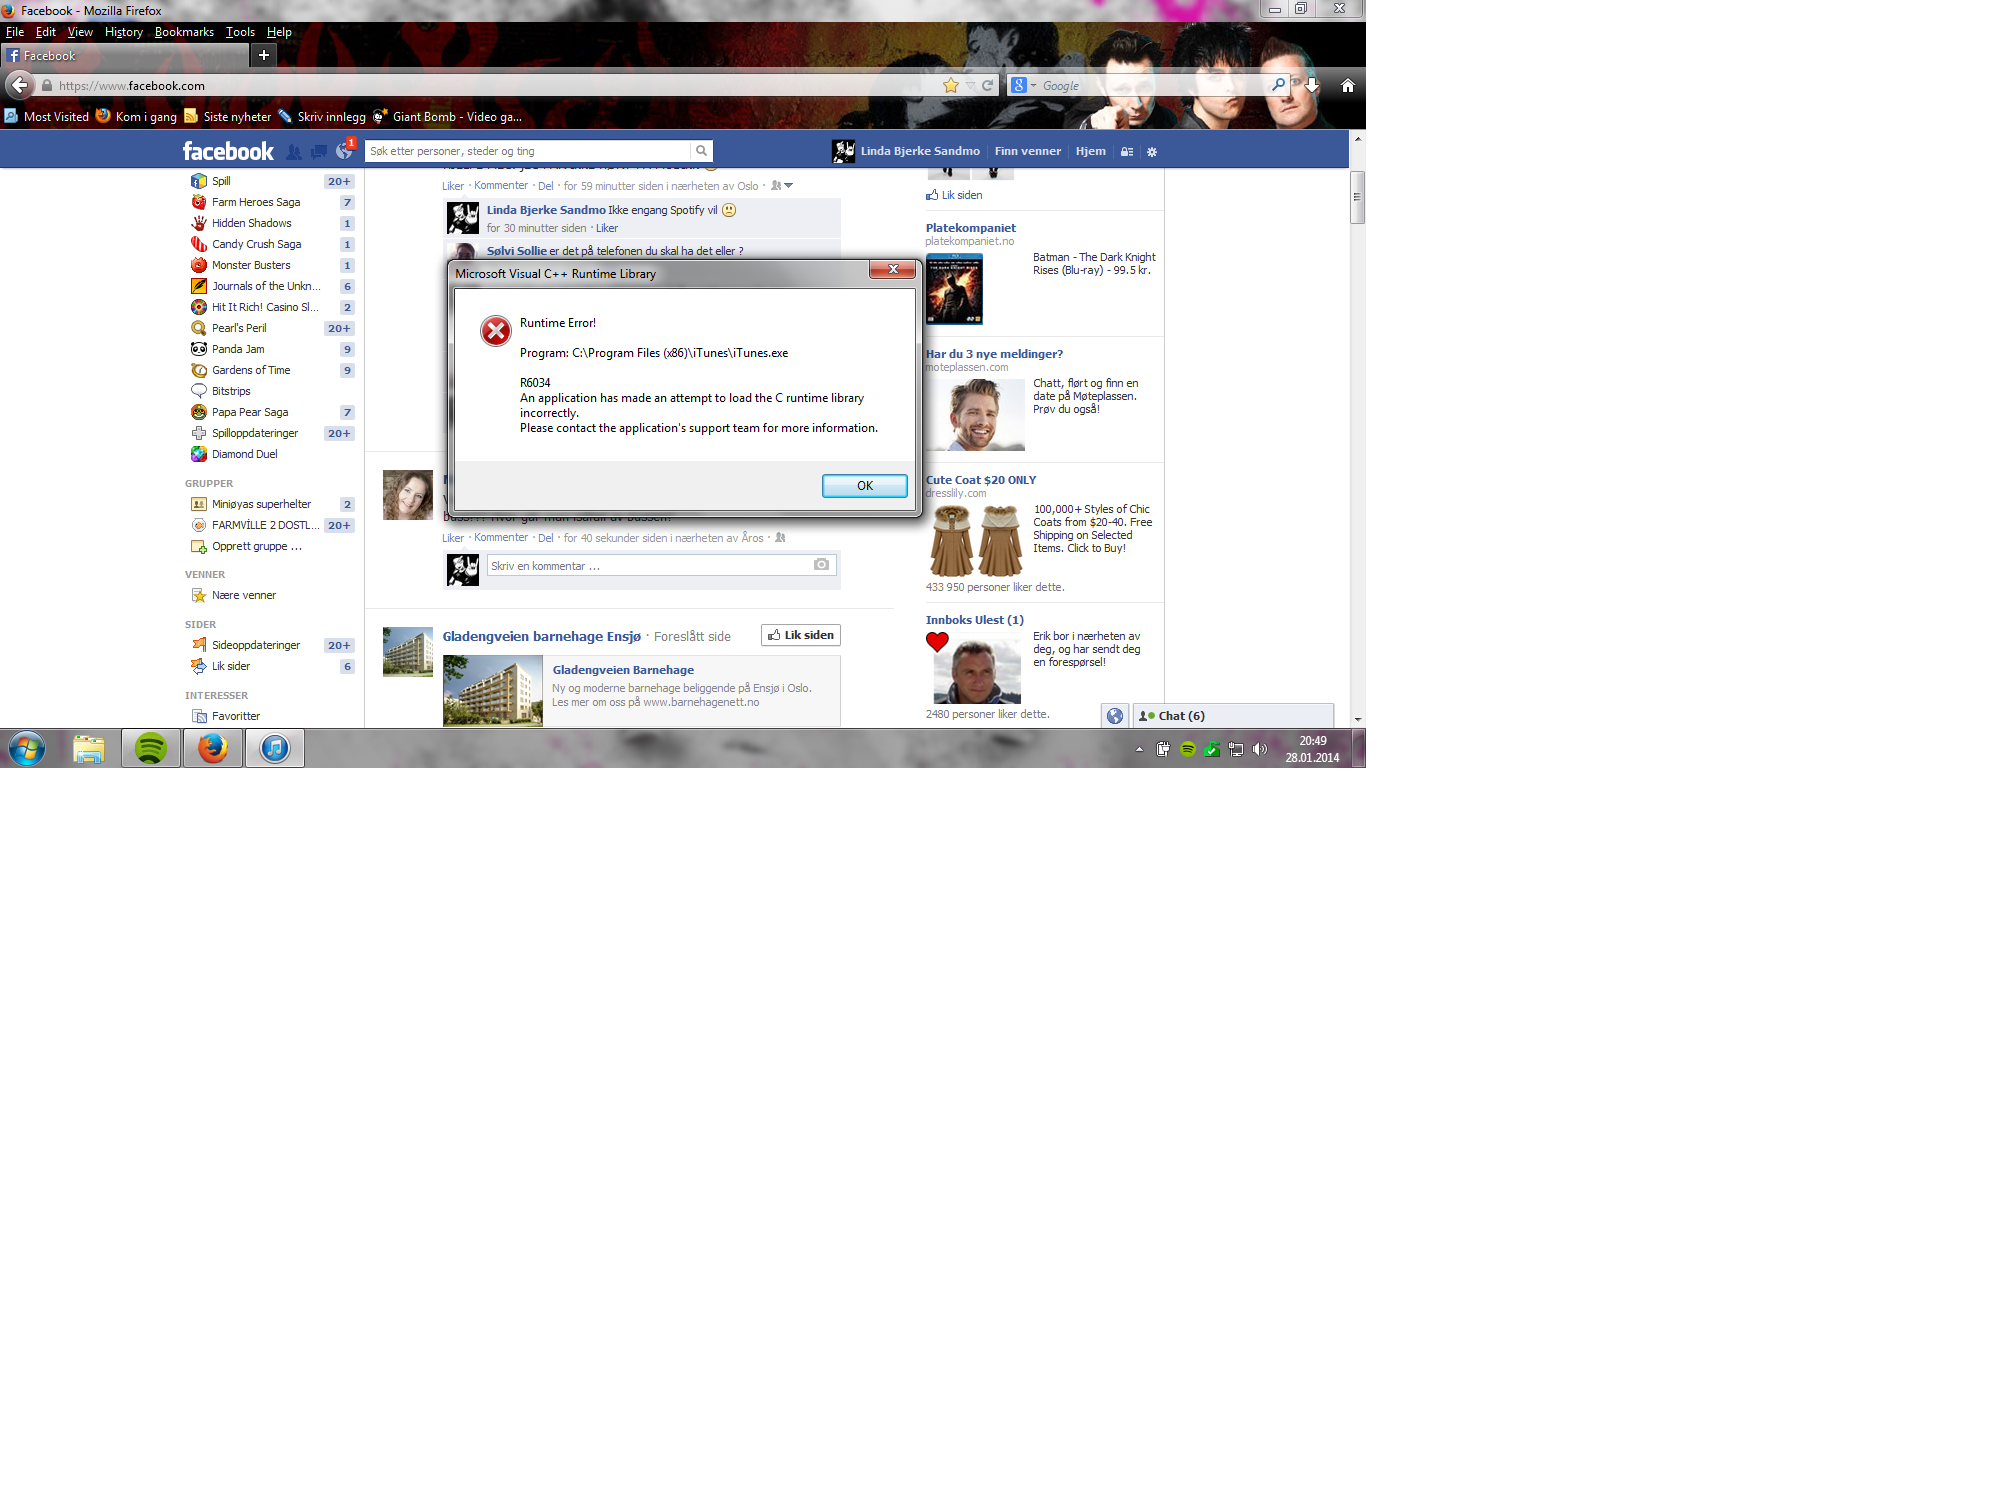
Task: Click the Siste nyheter feed bookmark
Action: tap(228, 117)
